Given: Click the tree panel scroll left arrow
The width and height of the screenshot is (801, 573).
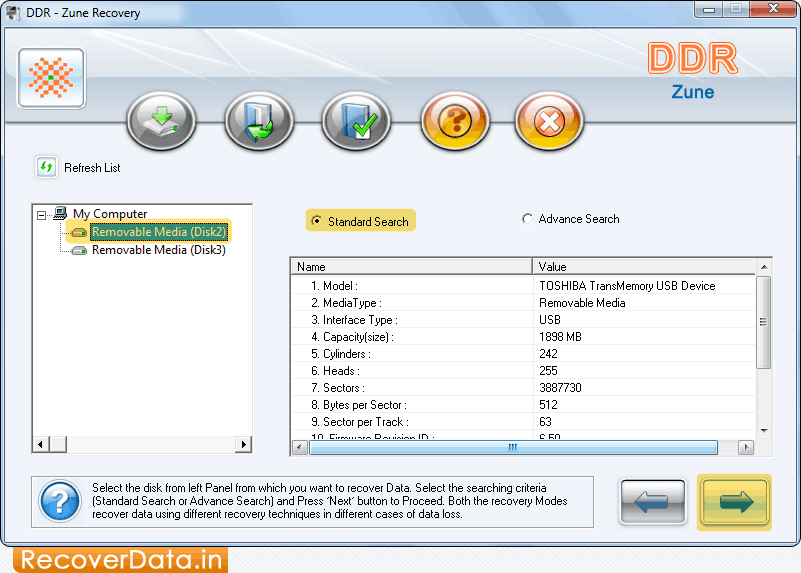Looking at the screenshot, I should (x=41, y=444).
